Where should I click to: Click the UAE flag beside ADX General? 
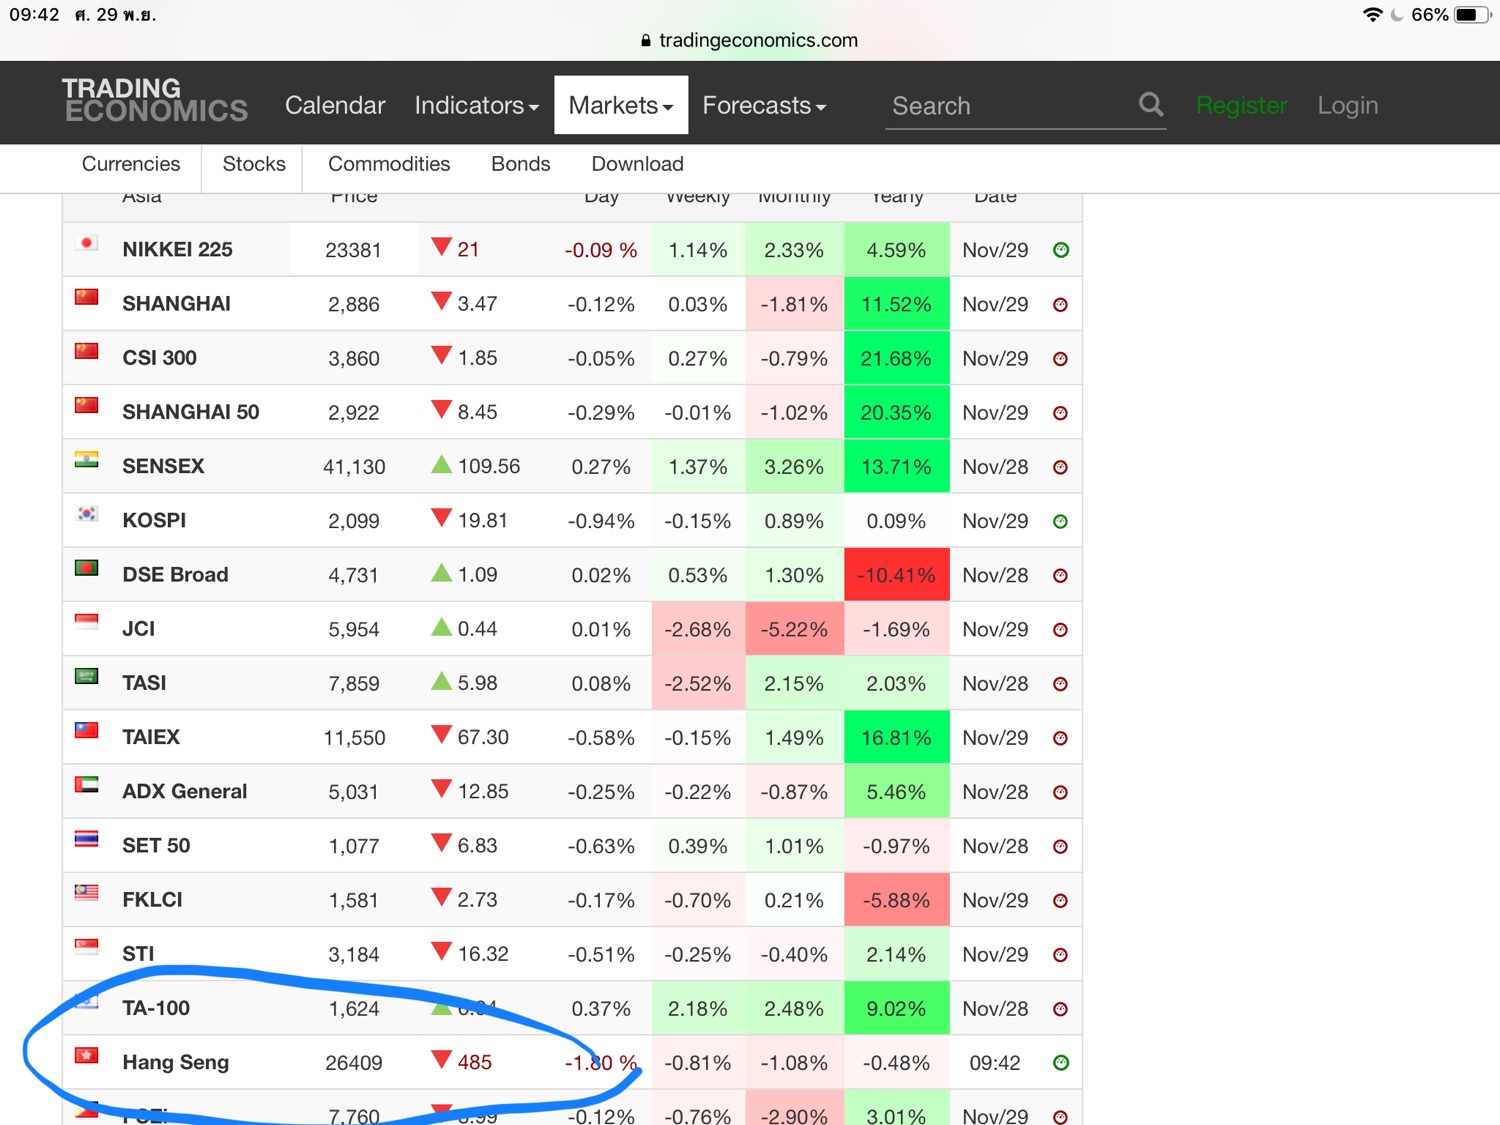[87, 784]
